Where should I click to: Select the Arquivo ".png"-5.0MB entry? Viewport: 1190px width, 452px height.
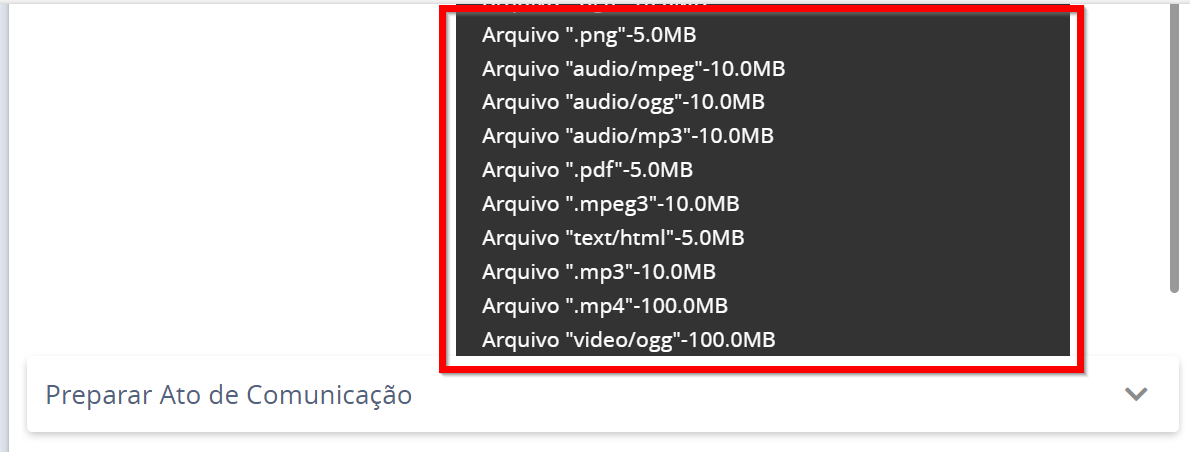click(x=589, y=35)
